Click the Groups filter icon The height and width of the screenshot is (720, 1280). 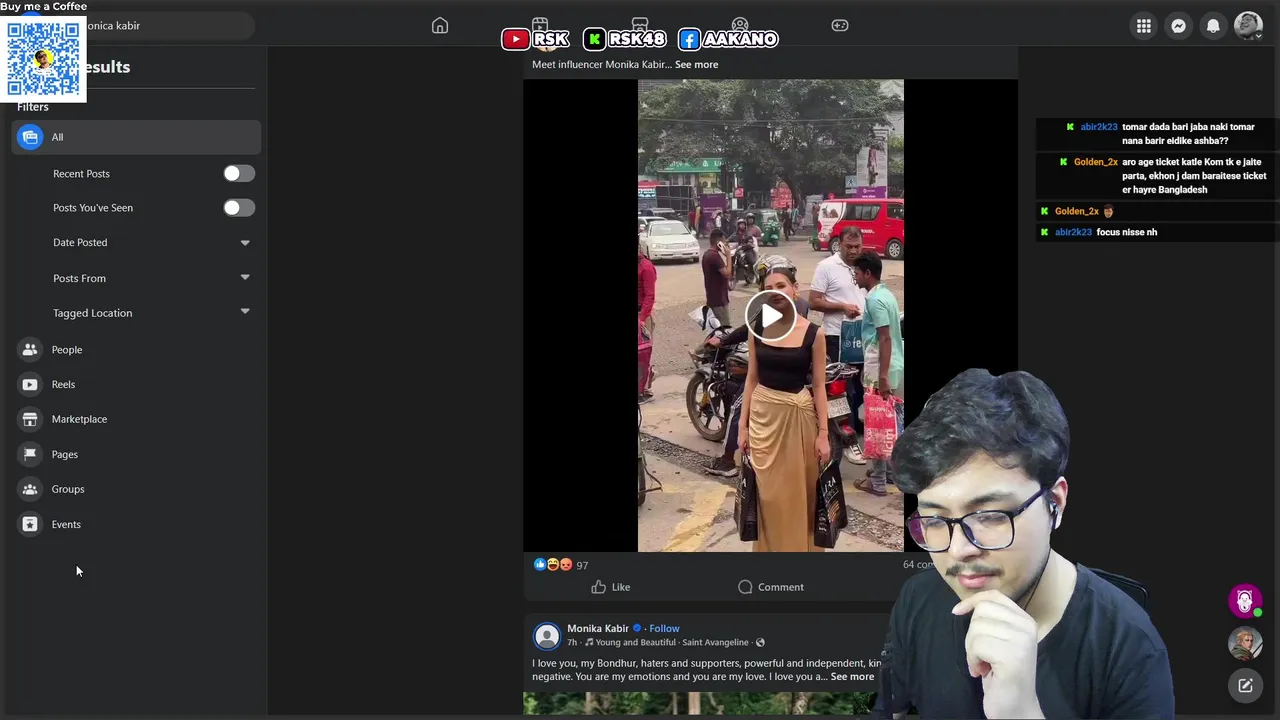click(30, 489)
